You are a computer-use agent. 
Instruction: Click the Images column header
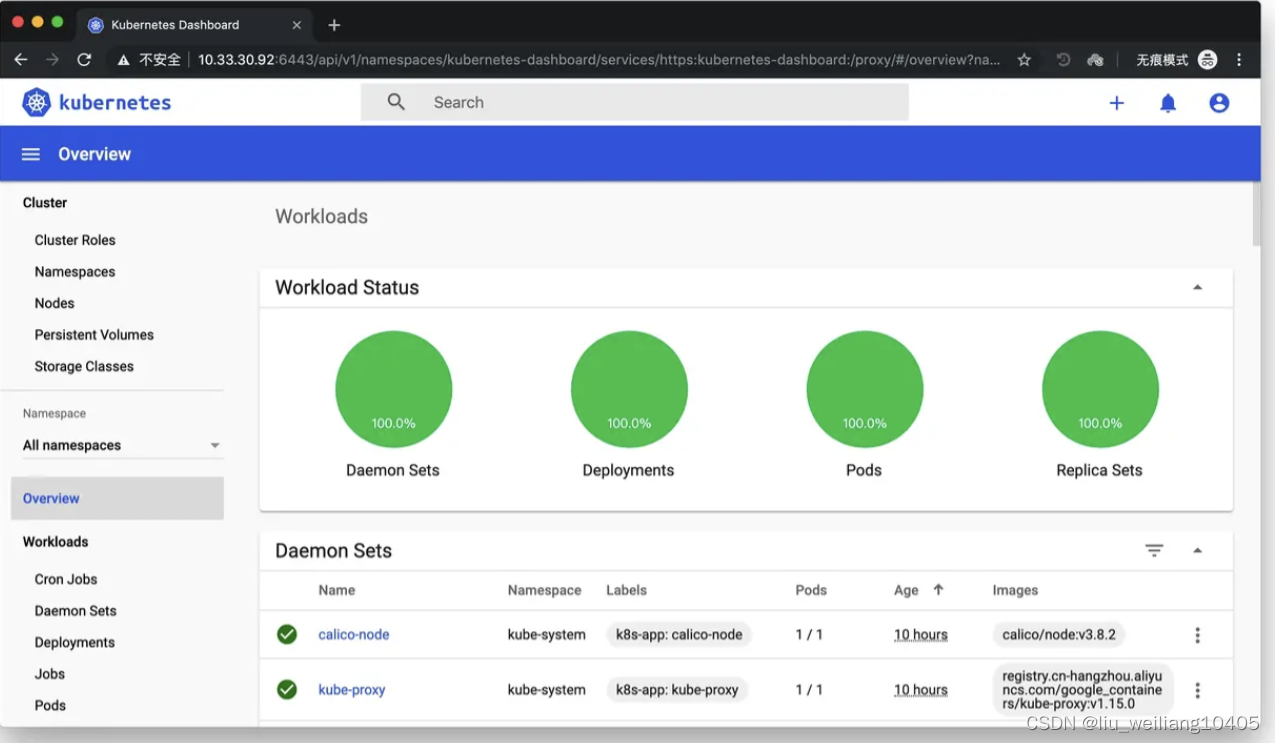point(1015,590)
